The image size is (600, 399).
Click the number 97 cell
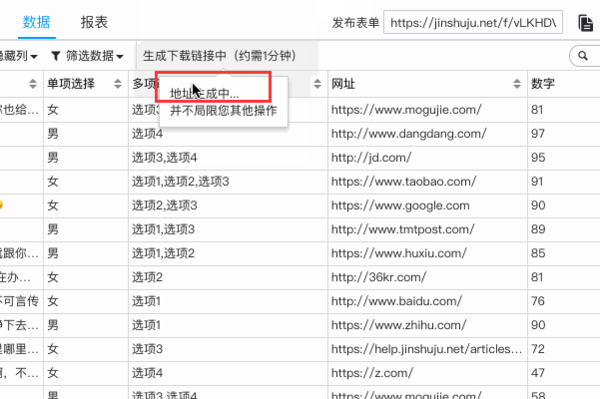point(564,134)
